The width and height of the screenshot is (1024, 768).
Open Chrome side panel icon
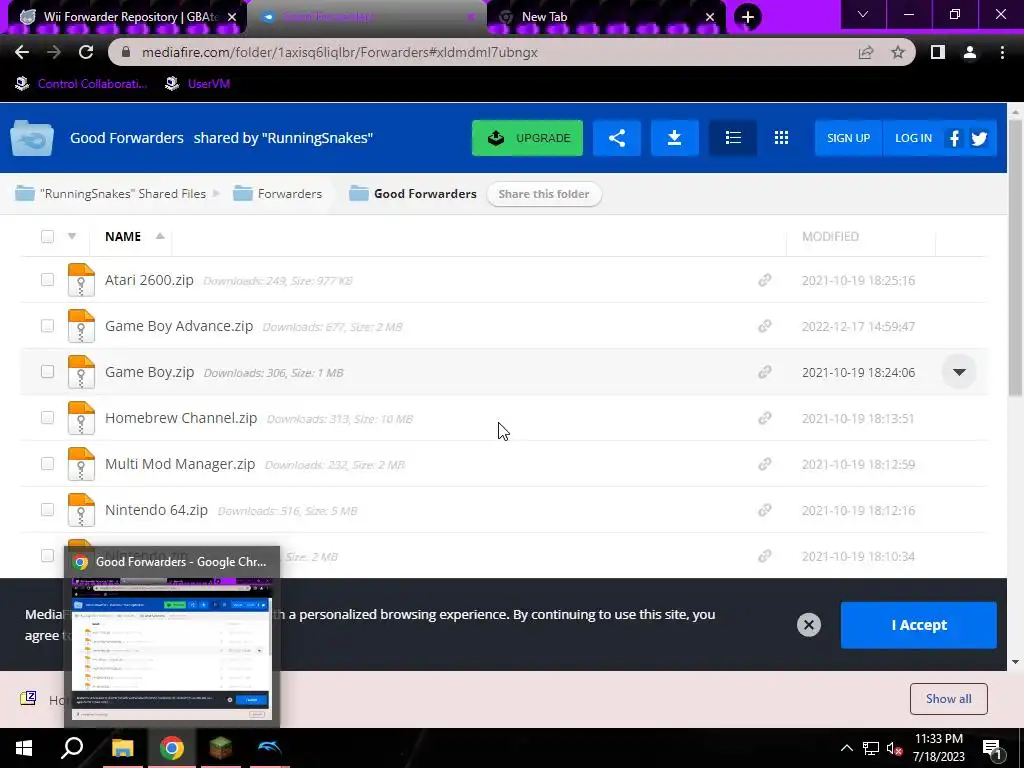tap(938, 52)
